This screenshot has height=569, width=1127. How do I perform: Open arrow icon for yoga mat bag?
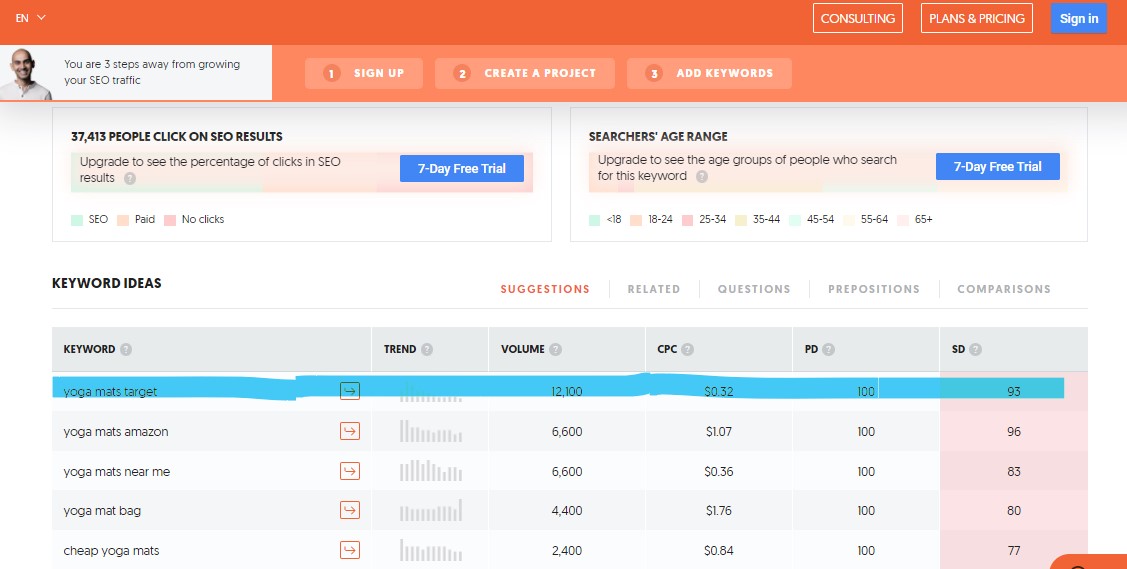[349, 510]
